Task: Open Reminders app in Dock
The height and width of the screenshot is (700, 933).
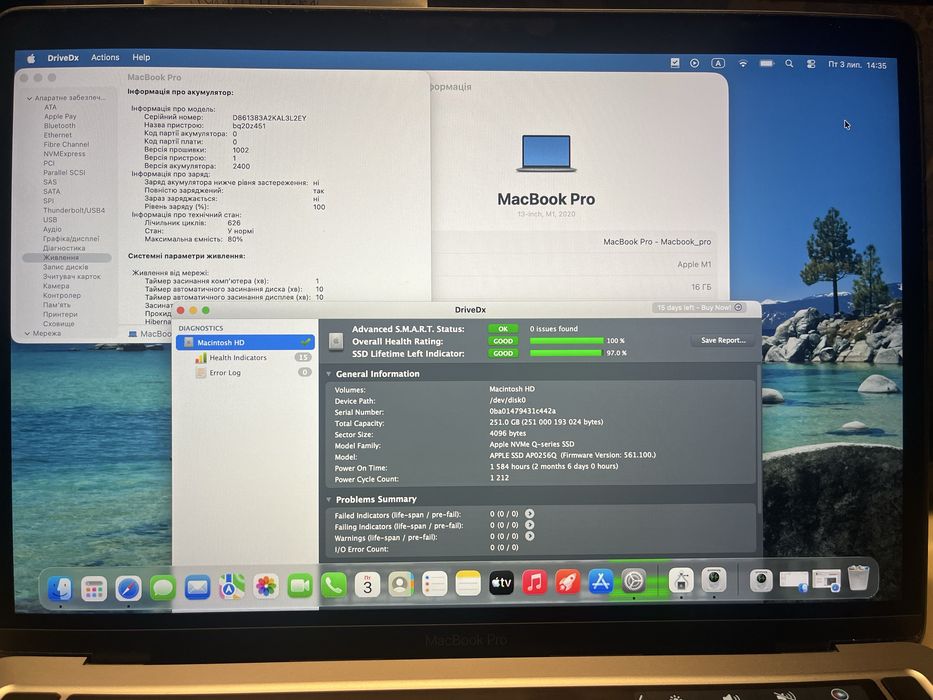Action: point(434,584)
